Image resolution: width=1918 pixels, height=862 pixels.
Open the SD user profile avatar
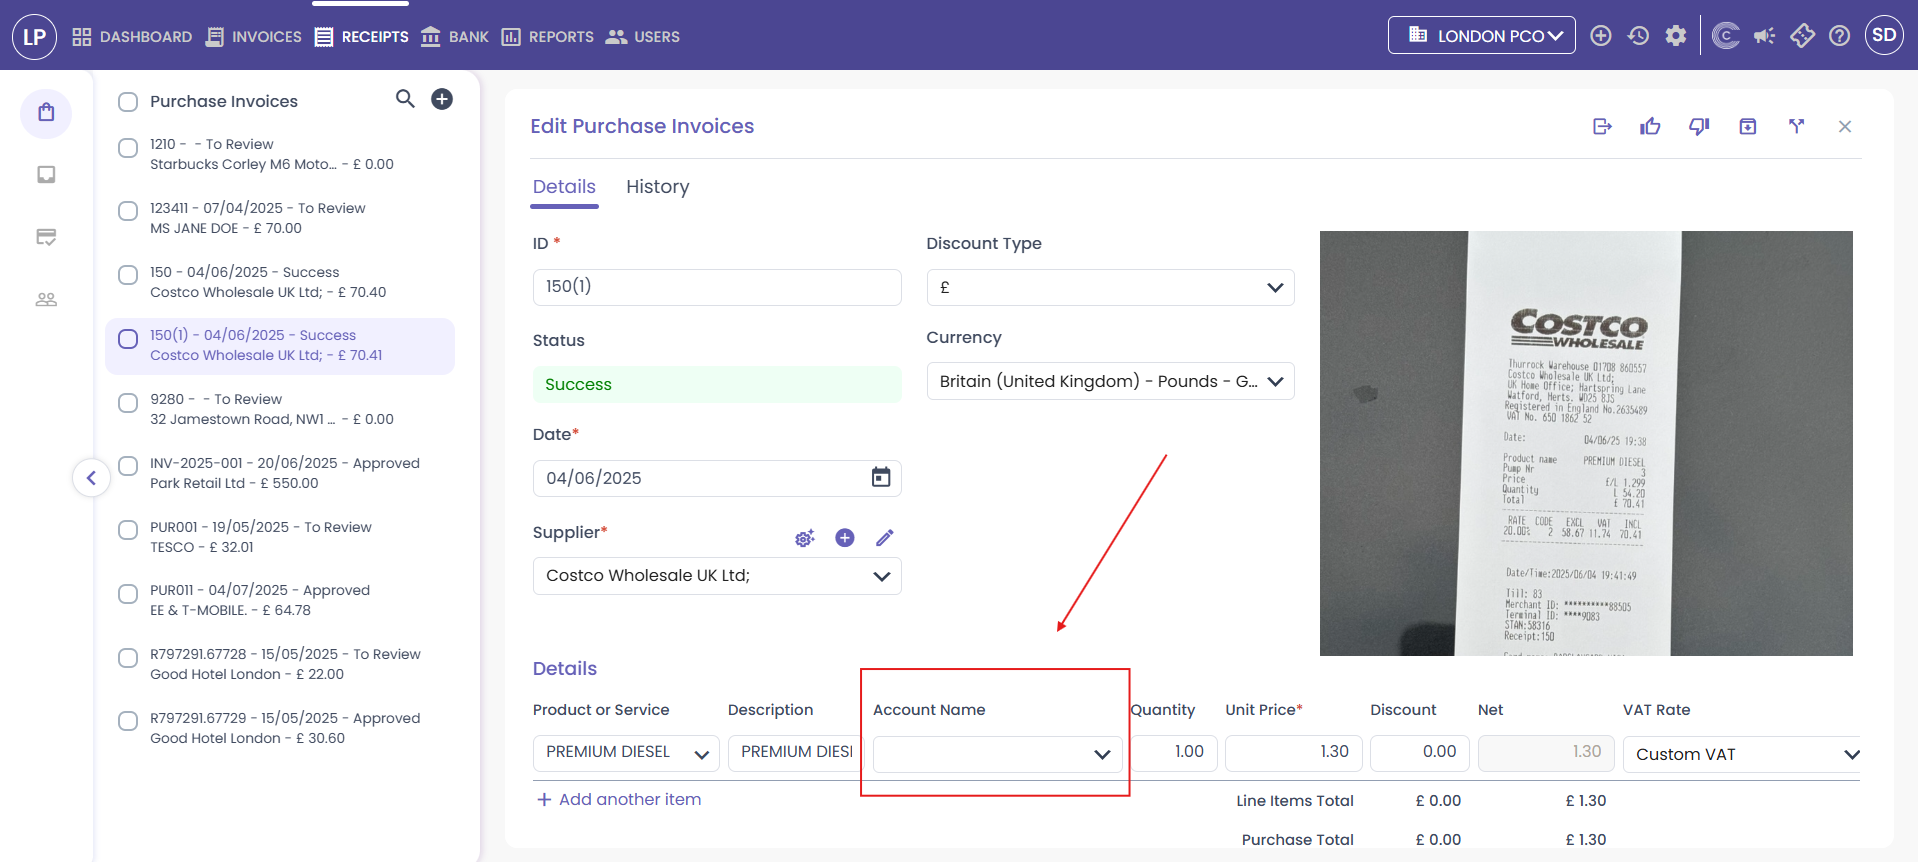[1884, 35]
